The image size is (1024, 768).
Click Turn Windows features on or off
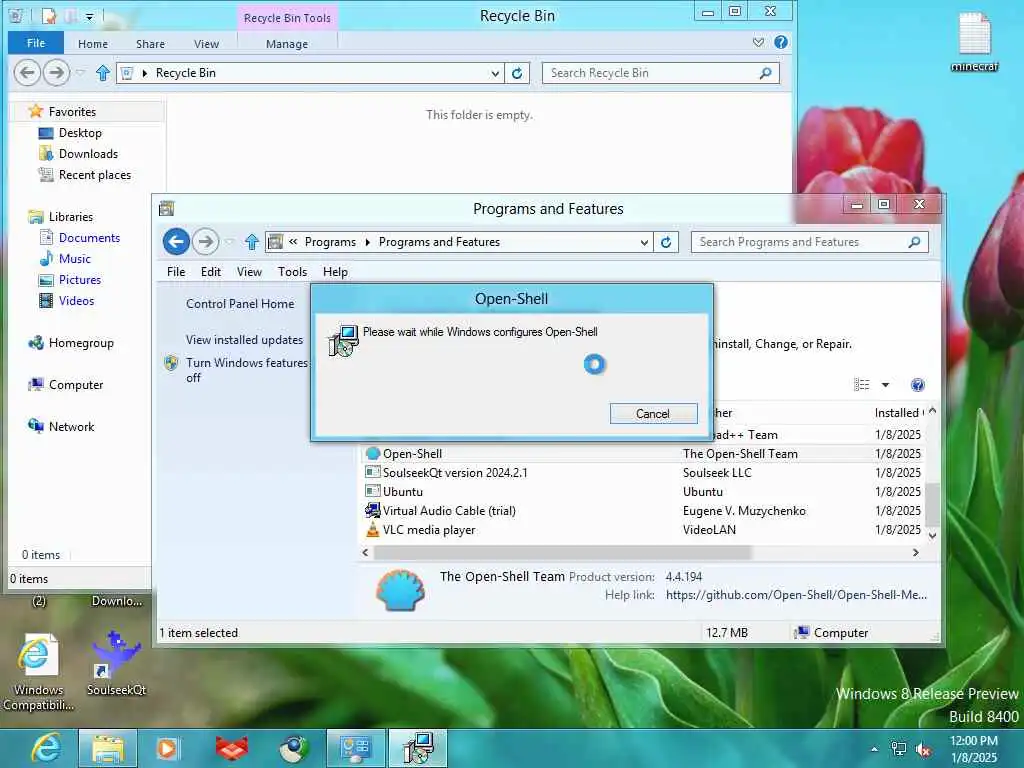[x=247, y=370]
